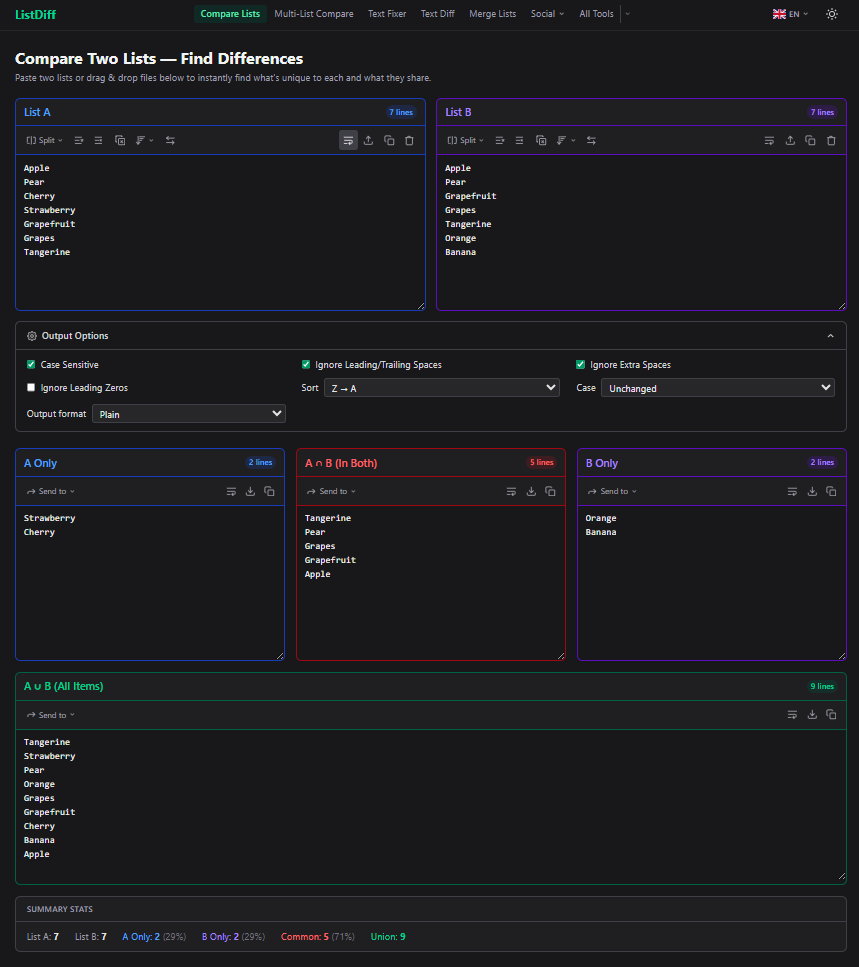Collapse the Output Options section
The height and width of the screenshot is (967, 859).
(x=831, y=336)
